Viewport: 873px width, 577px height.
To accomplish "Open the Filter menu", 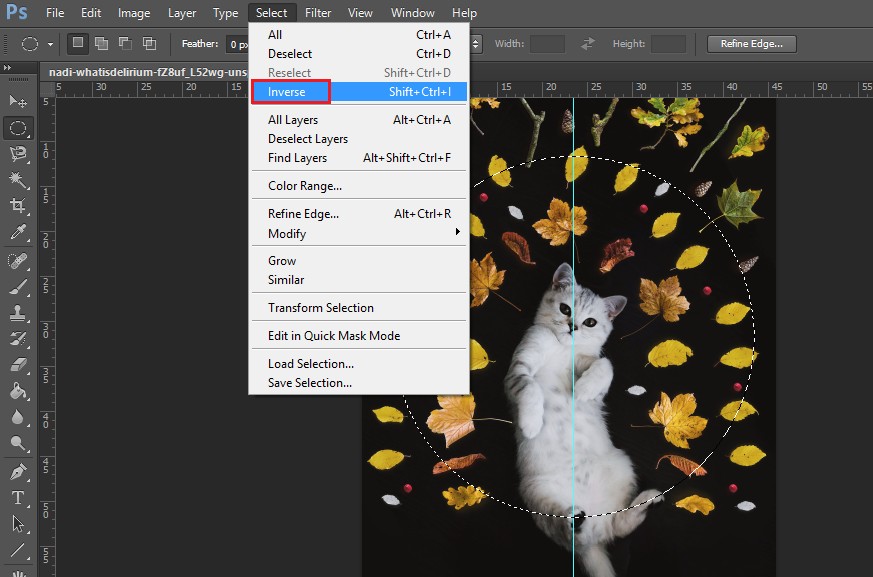I will [318, 13].
